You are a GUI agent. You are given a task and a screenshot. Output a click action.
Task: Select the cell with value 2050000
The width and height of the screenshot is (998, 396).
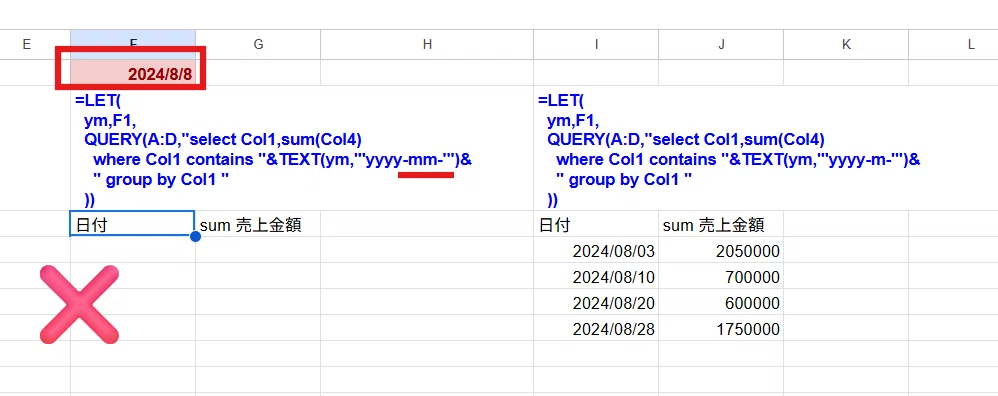(x=721, y=250)
